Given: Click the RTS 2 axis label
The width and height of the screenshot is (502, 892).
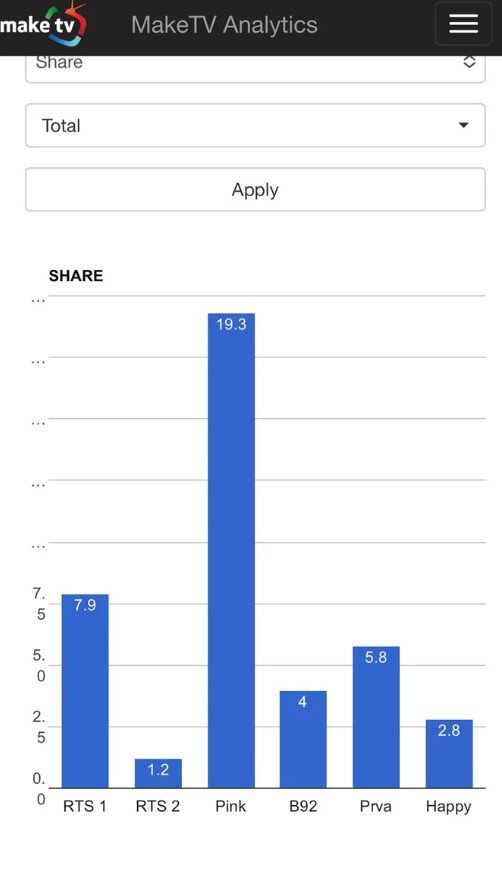Looking at the screenshot, I should click(x=158, y=807).
